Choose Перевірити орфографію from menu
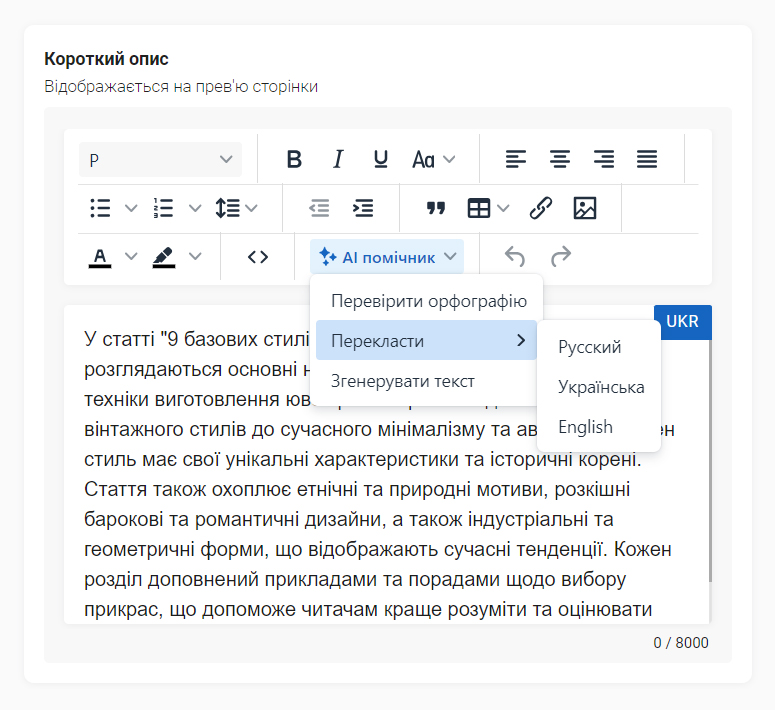 429,301
